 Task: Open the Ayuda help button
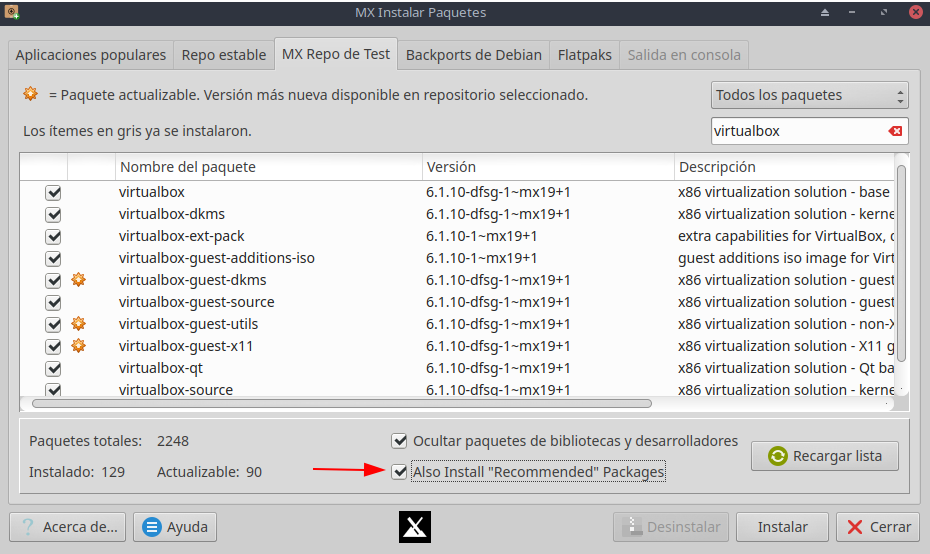click(175, 527)
